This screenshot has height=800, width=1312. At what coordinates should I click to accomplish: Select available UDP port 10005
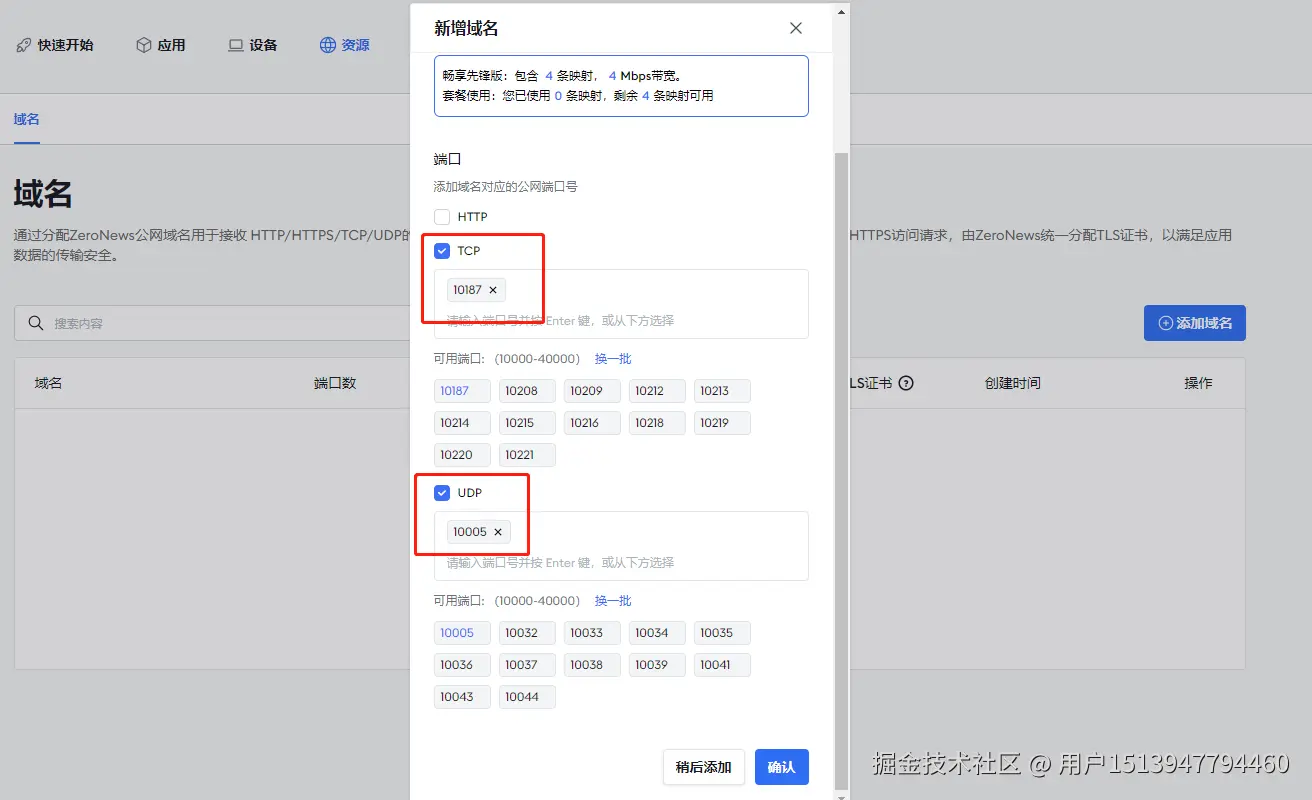(x=462, y=633)
